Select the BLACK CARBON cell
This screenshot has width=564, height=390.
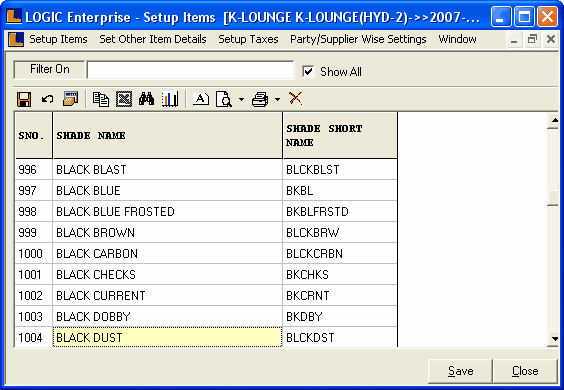(x=168, y=253)
